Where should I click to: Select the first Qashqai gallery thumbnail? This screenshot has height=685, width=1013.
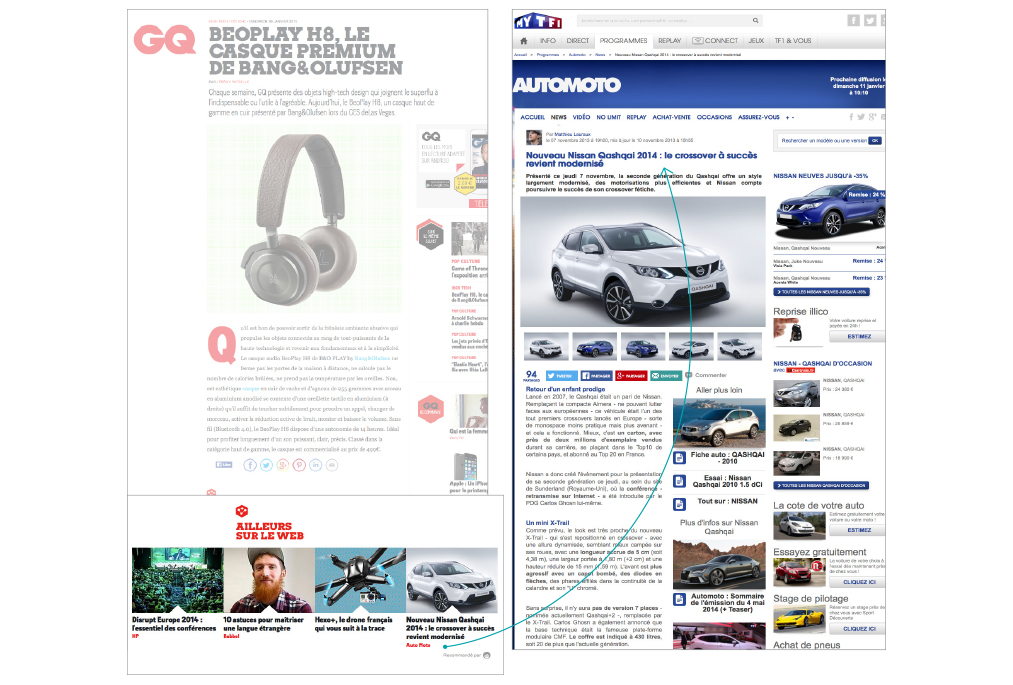pos(546,346)
